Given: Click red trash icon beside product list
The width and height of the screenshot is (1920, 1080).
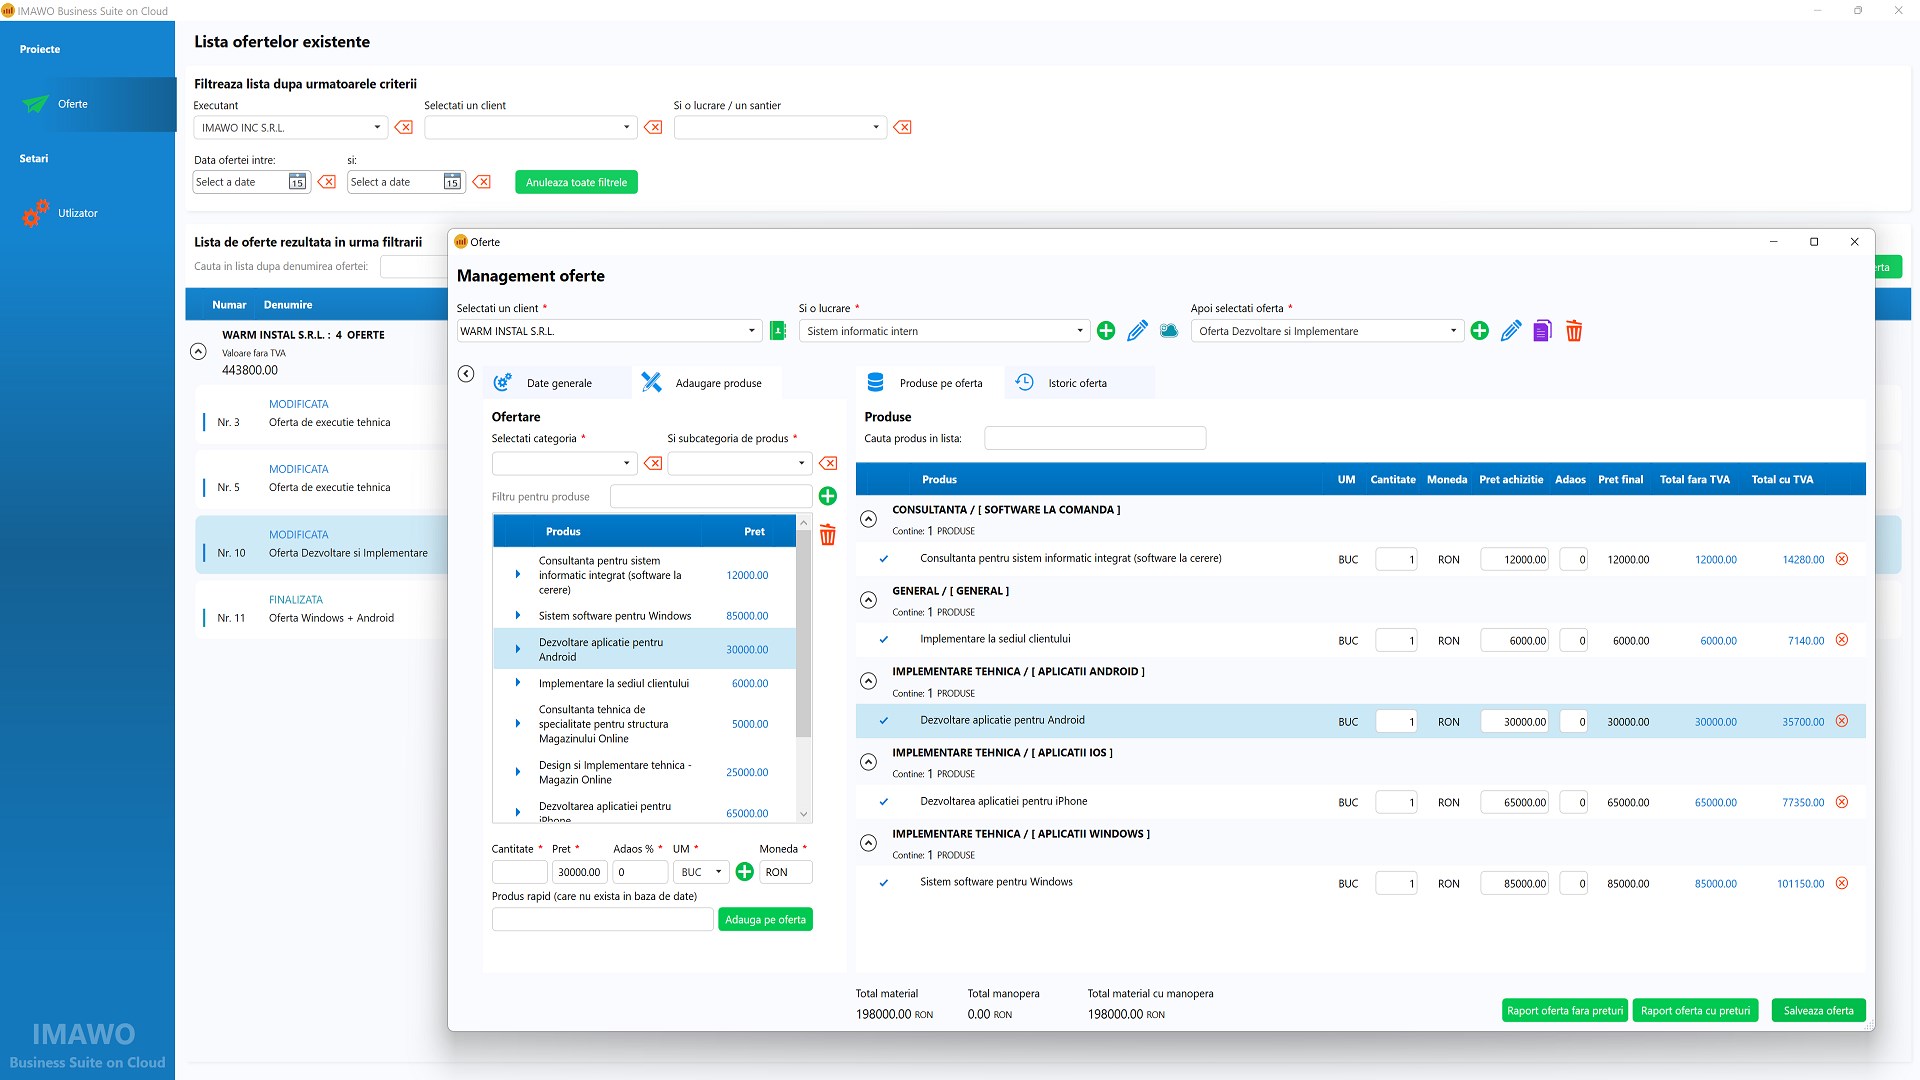Looking at the screenshot, I should coord(828,535).
